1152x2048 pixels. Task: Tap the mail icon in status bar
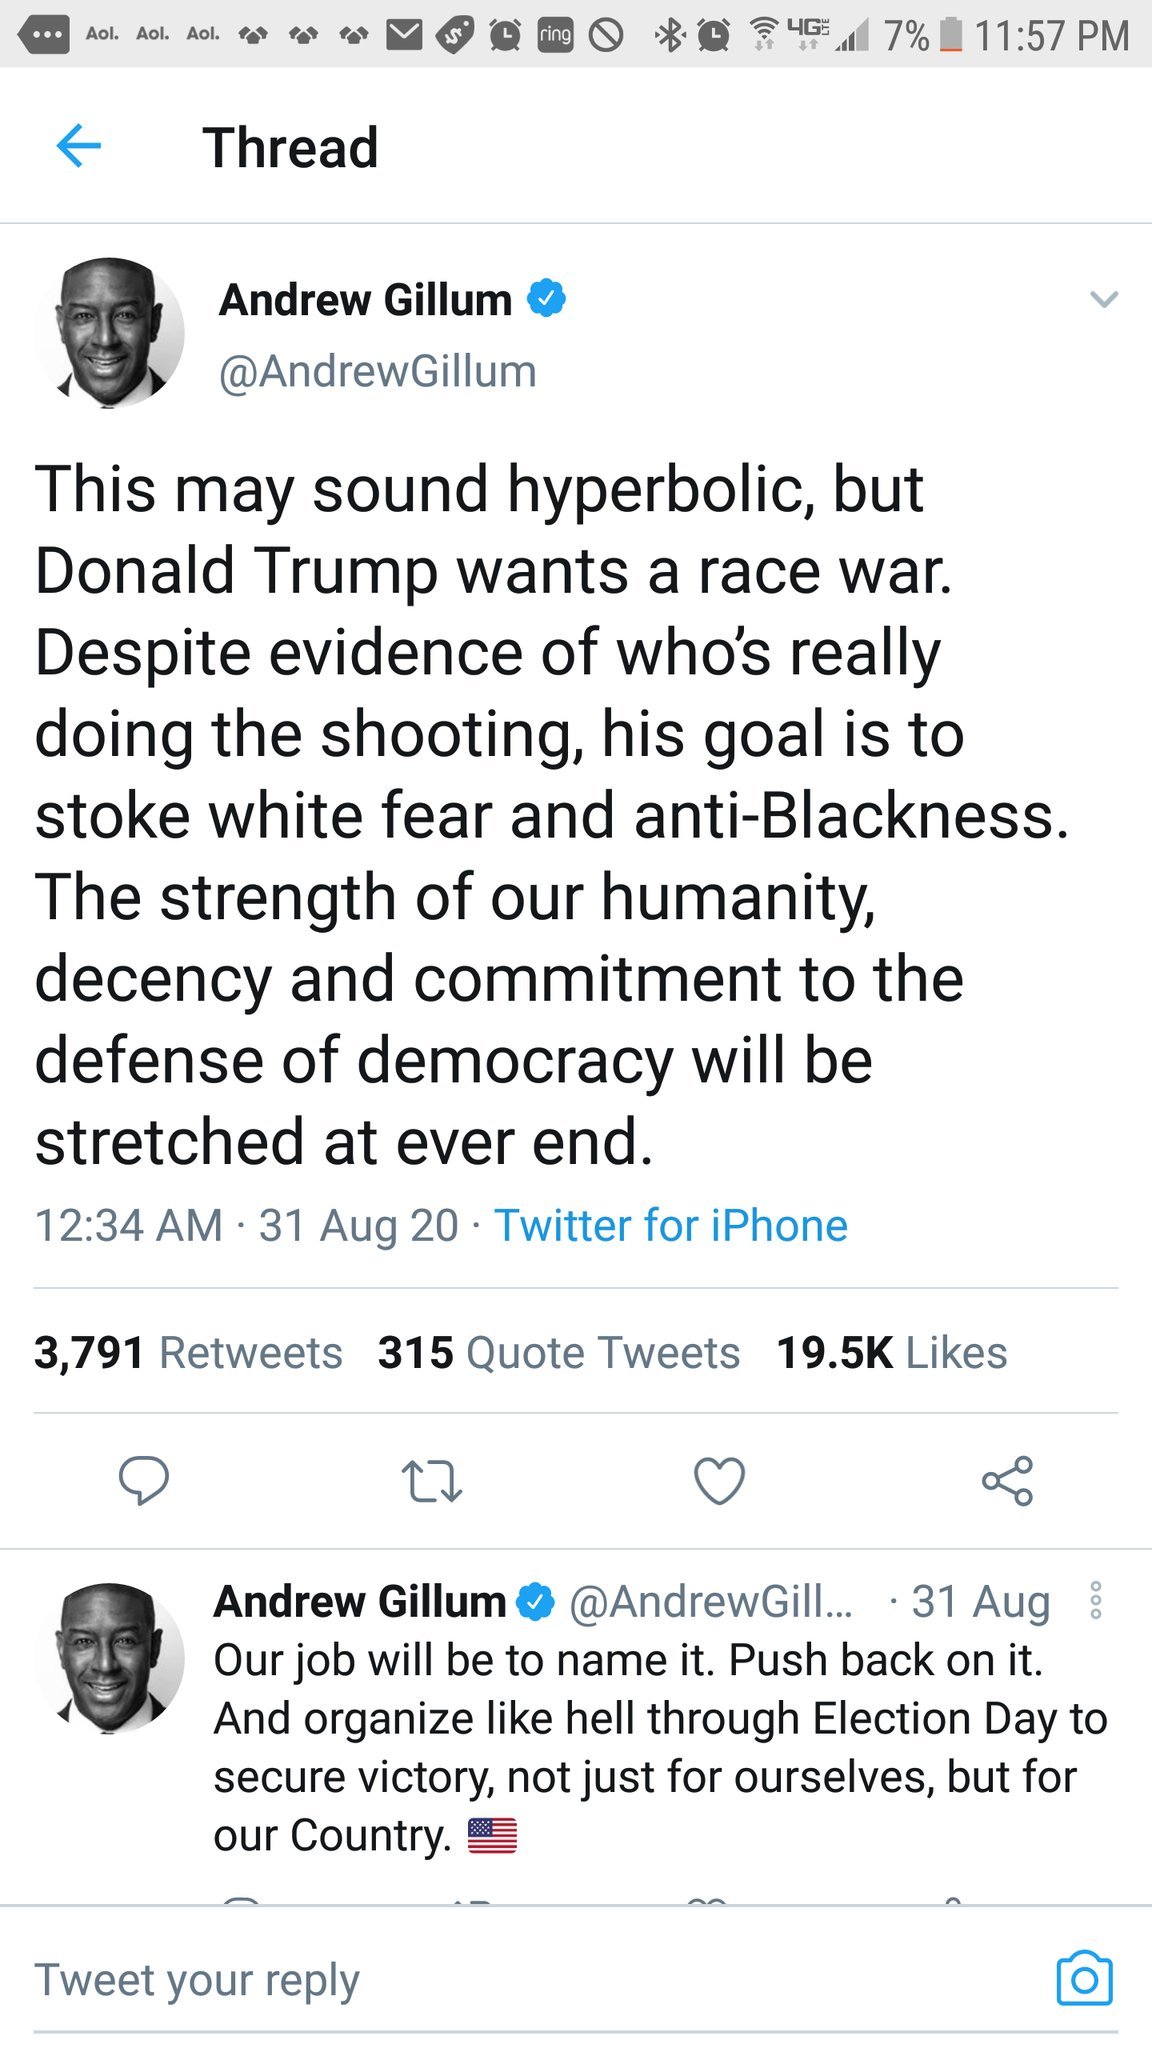tap(404, 36)
